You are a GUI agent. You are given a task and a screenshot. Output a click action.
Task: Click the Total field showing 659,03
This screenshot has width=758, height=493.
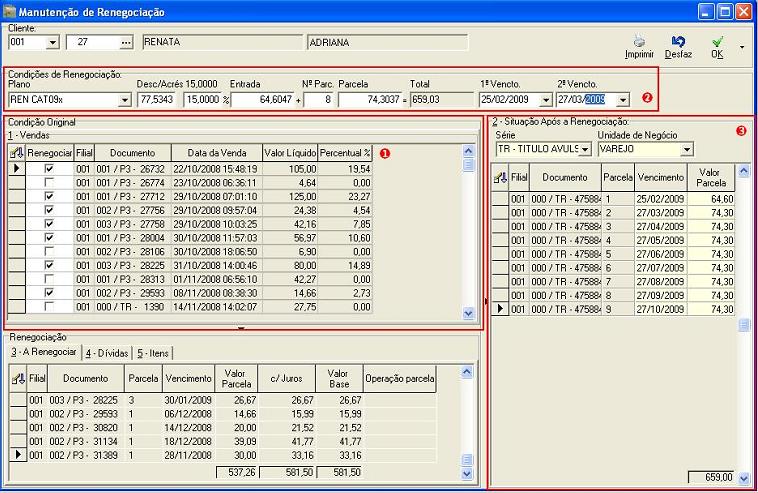442,100
